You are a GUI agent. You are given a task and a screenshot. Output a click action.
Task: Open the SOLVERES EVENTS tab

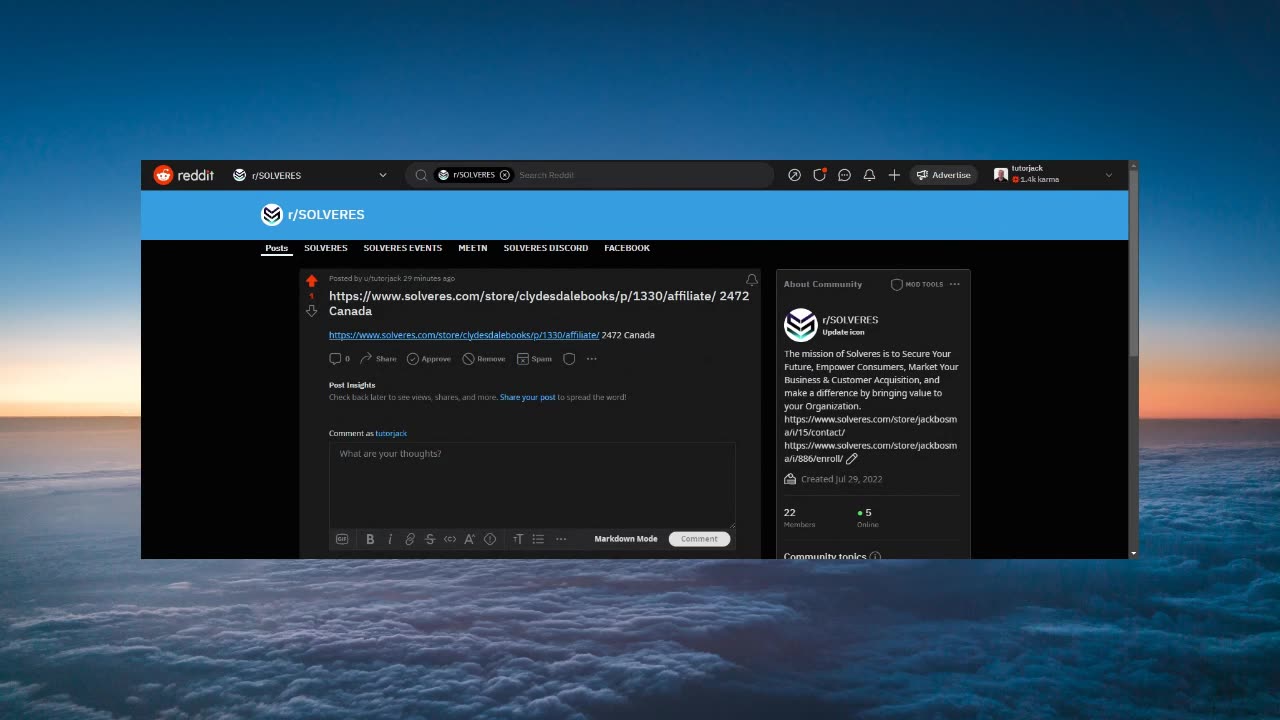point(403,248)
